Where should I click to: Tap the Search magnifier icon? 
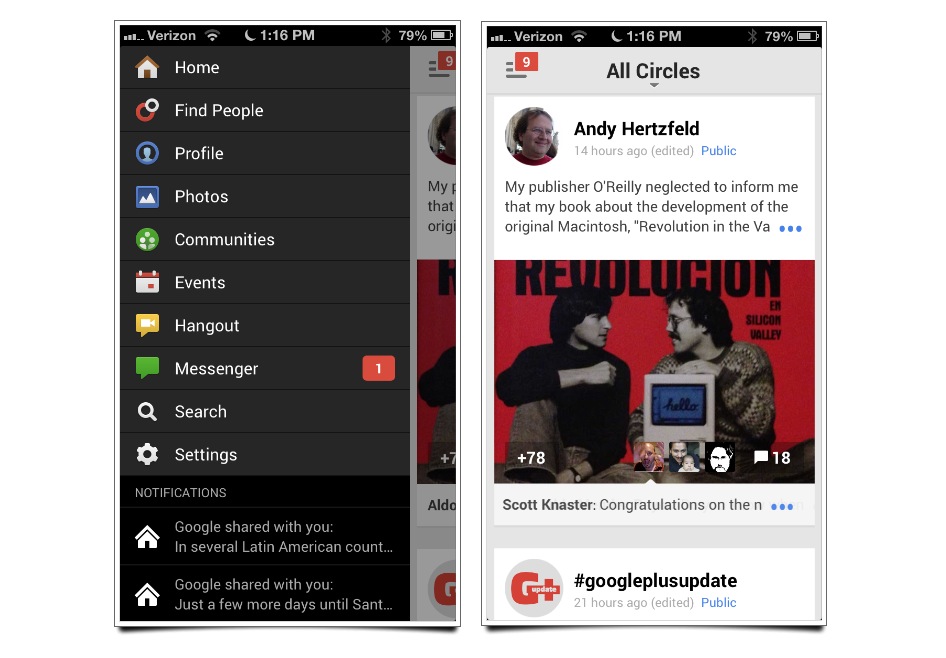pyautogui.click(x=147, y=411)
